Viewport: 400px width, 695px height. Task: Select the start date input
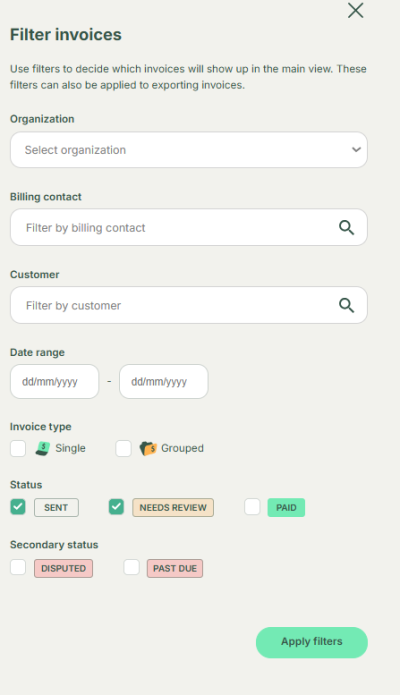pos(55,382)
